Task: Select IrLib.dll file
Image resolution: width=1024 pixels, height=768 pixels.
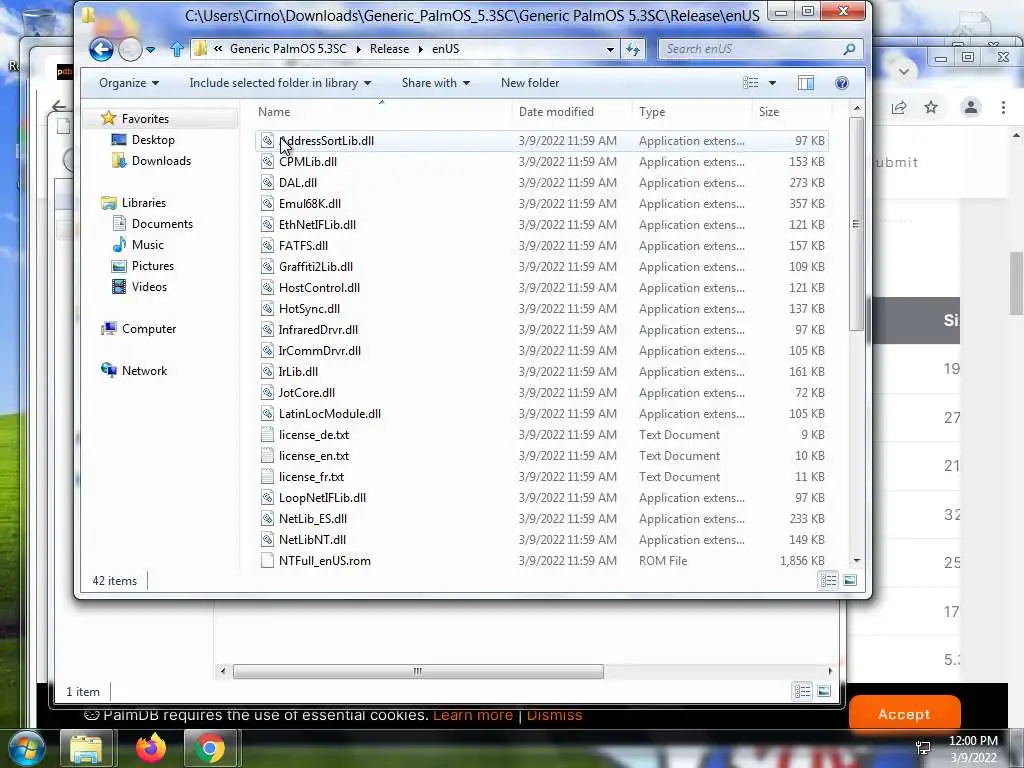Action: click(298, 372)
